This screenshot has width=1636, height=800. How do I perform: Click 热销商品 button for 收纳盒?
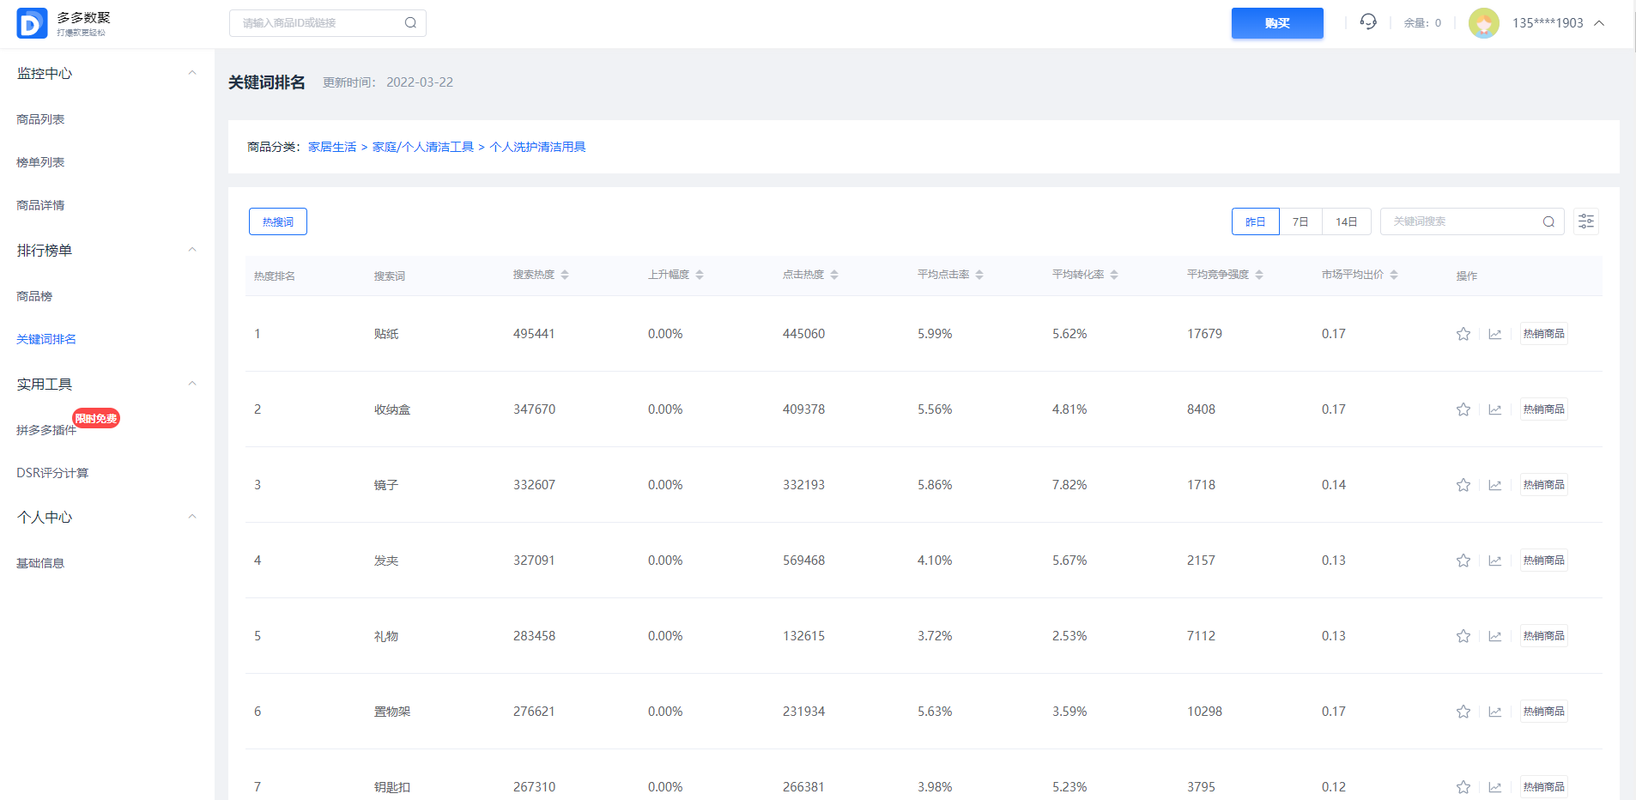coord(1544,409)
